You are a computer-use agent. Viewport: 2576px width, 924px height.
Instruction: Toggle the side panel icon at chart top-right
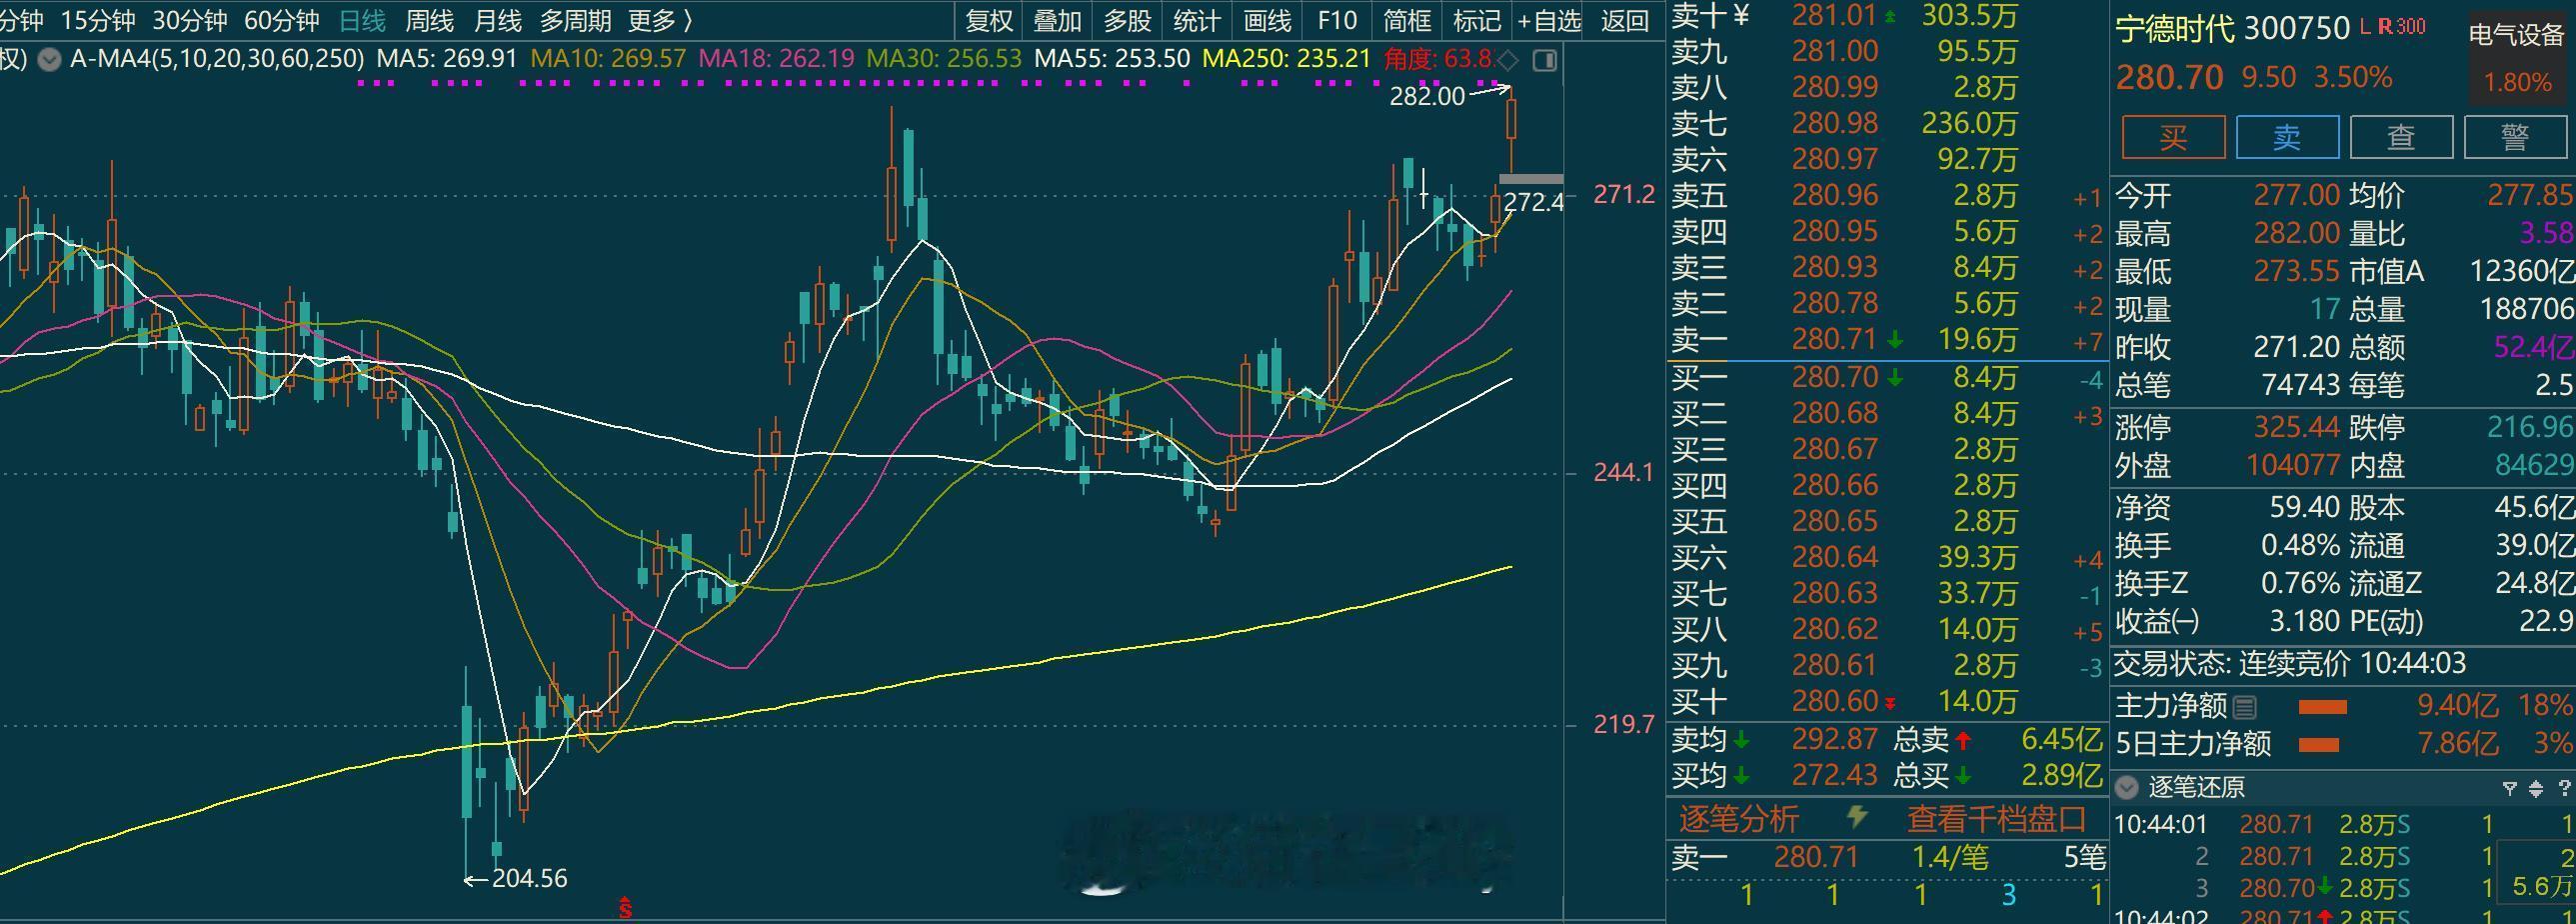(1545, 60)
